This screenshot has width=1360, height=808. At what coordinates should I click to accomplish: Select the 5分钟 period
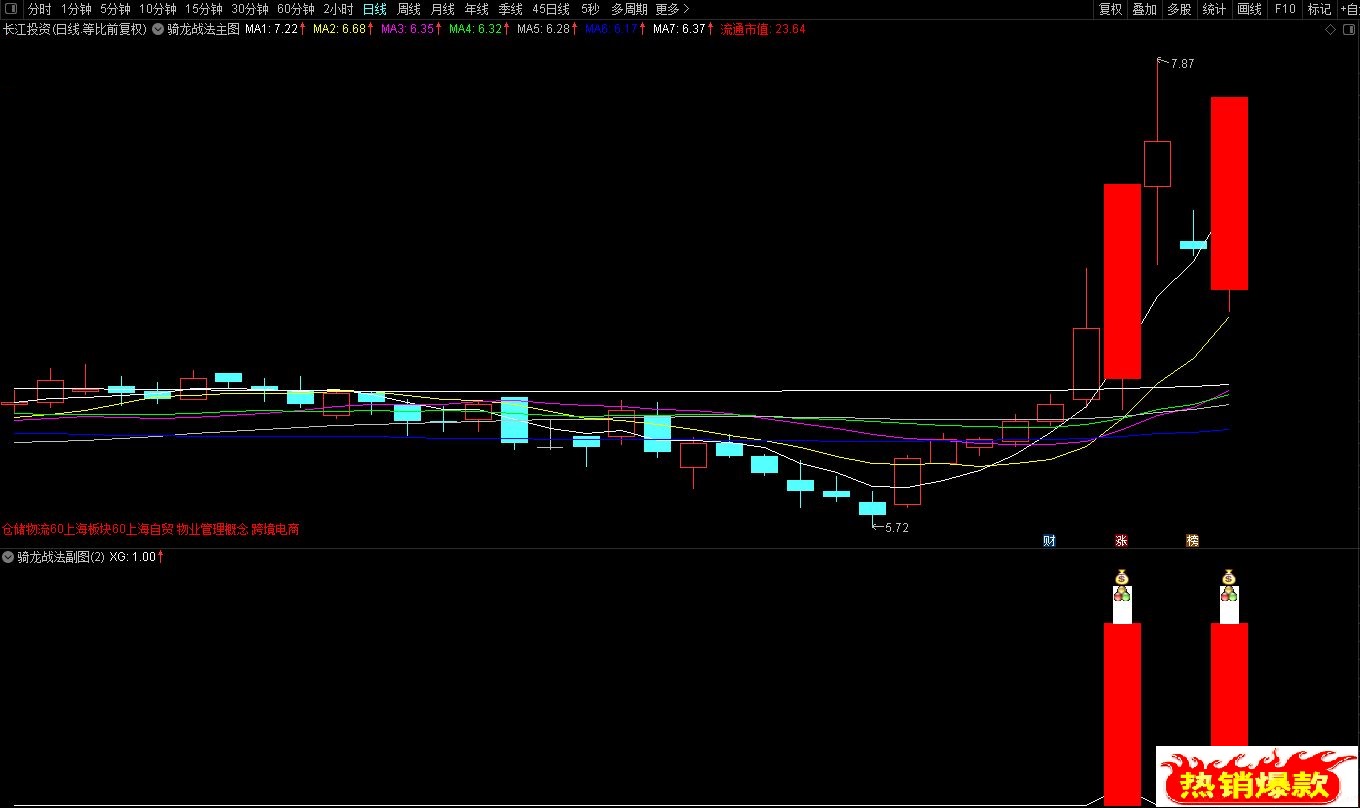(115, 9)
